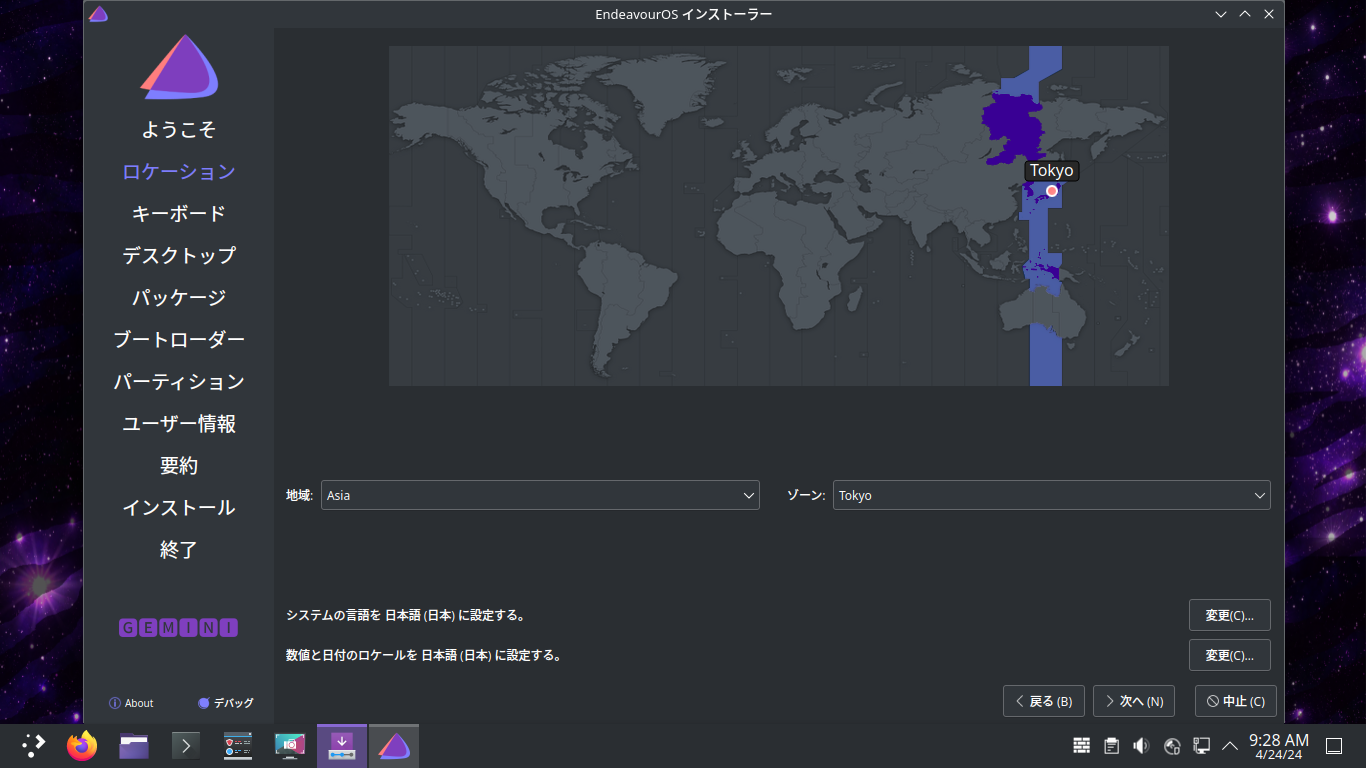Select the キーボード step in the sidebar
This screenshot has width=1366, height=768.
tap(179, 214)
